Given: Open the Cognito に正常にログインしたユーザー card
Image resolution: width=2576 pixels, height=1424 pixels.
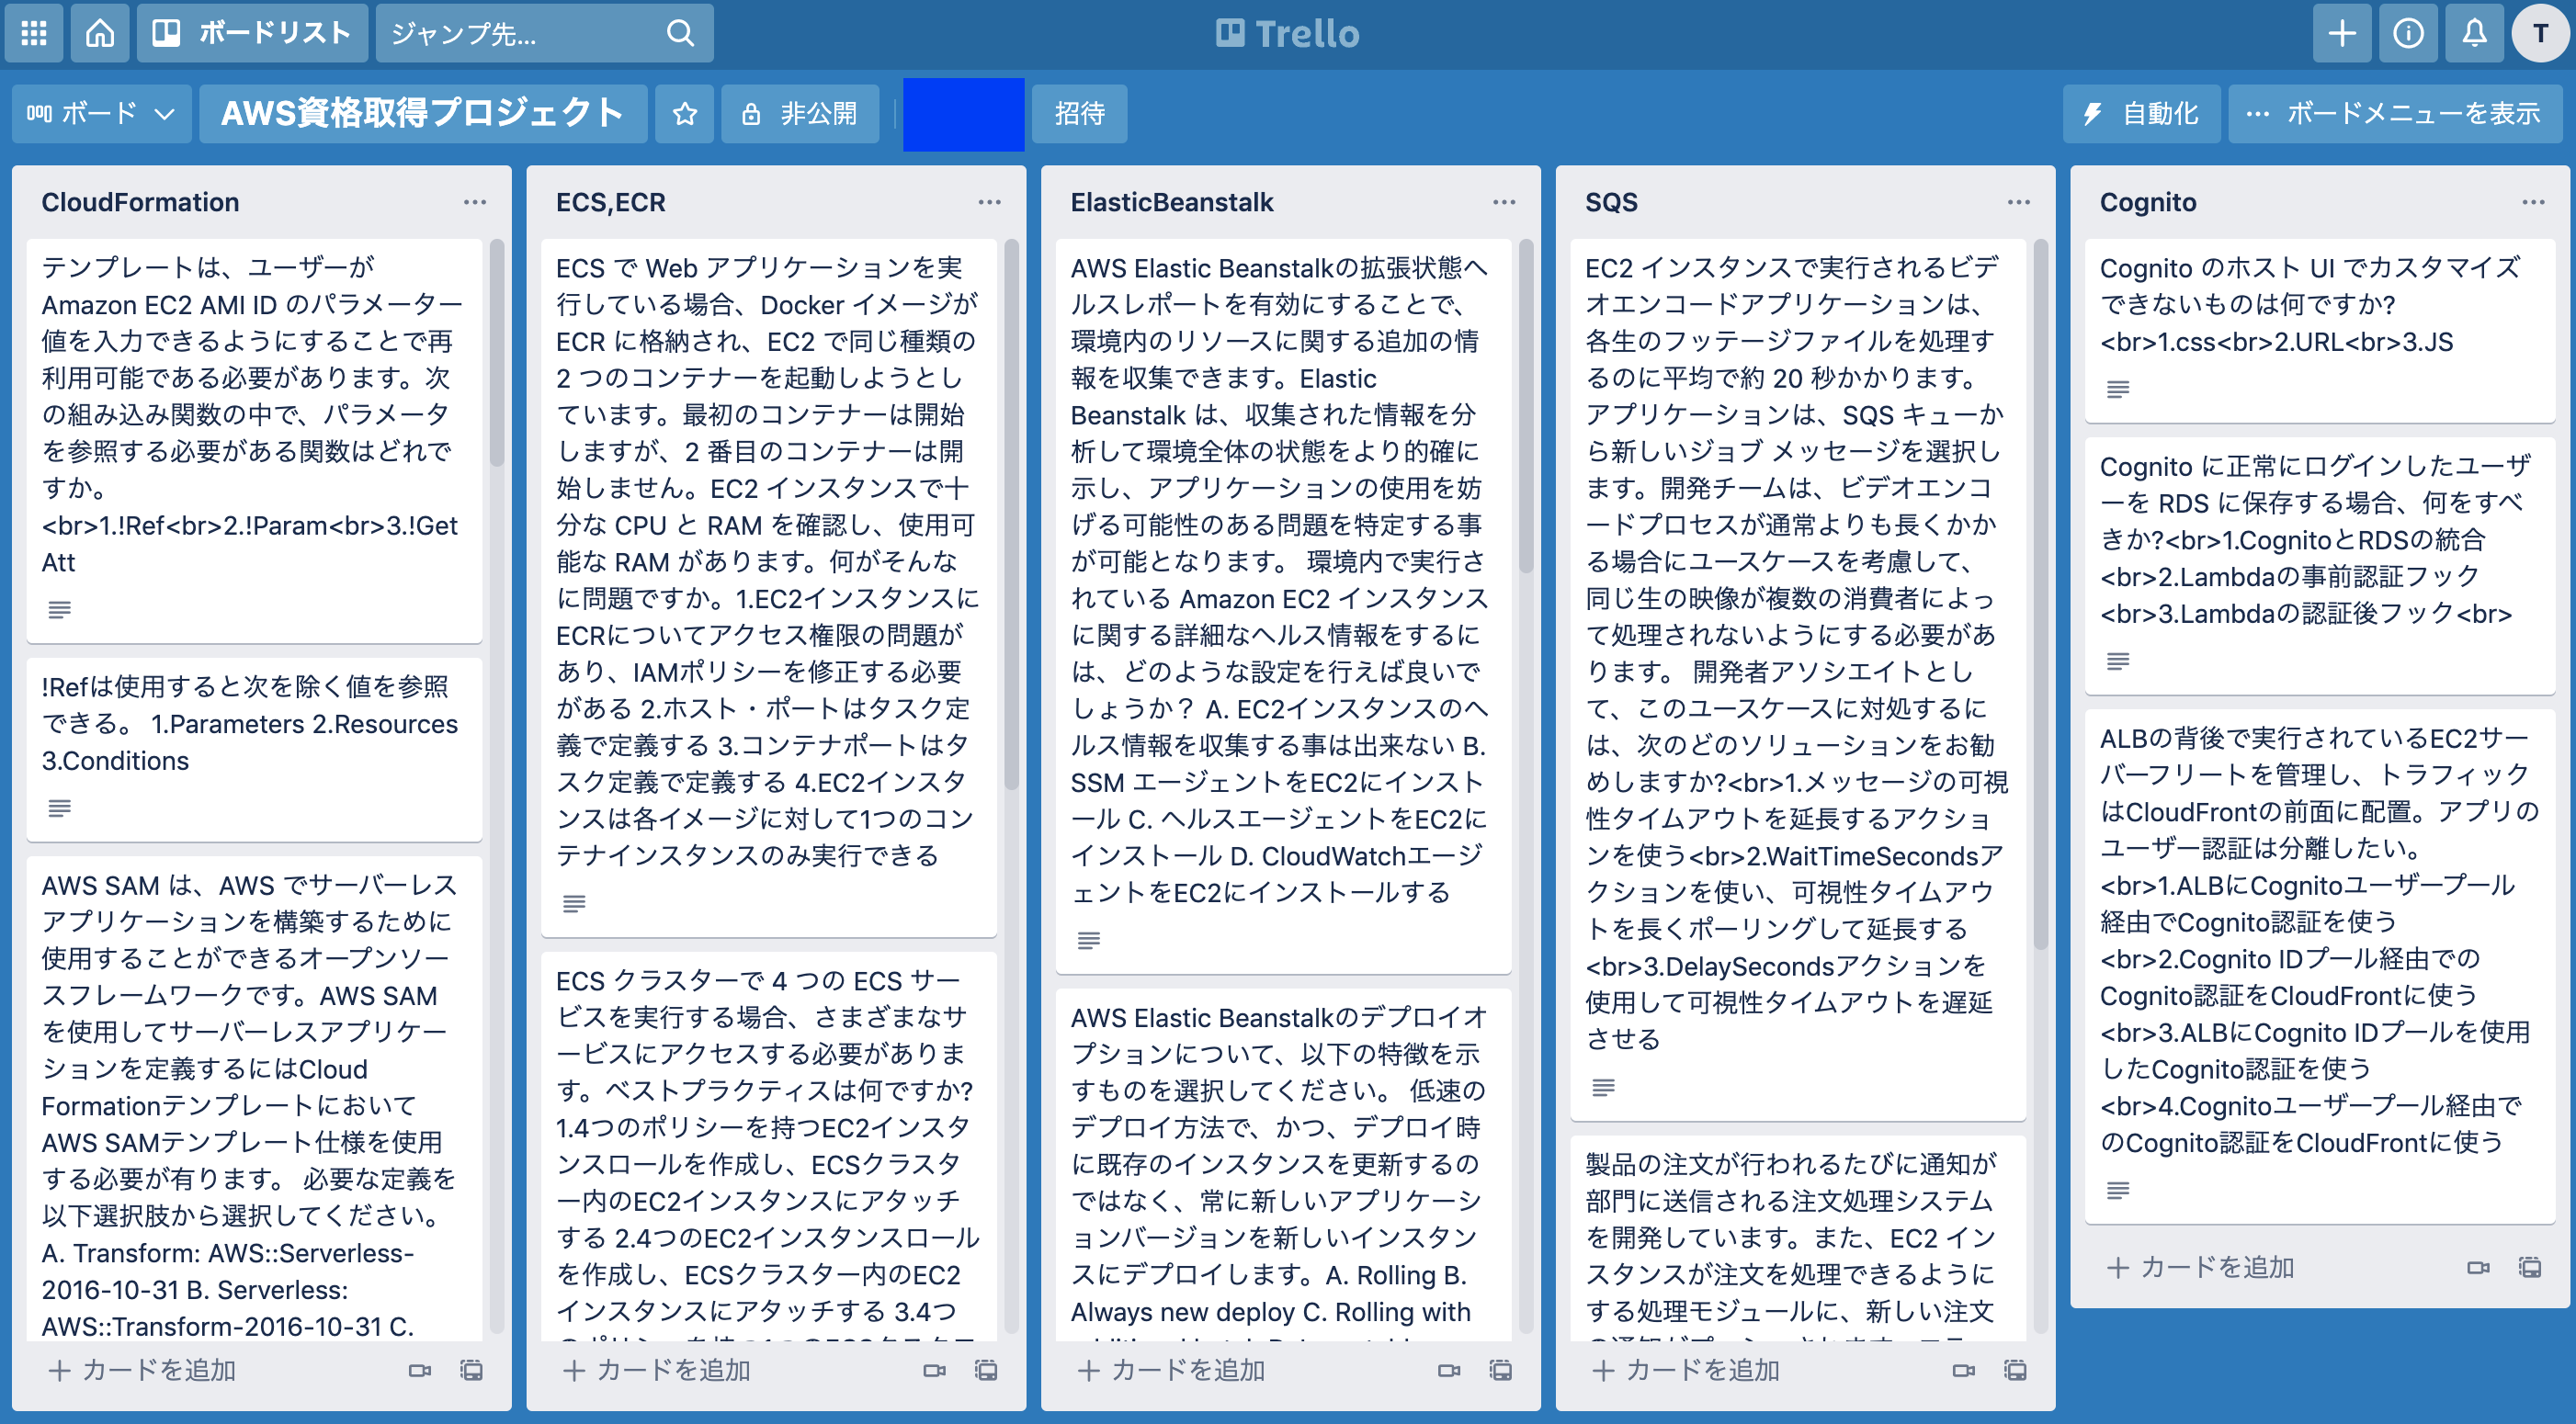Looking at the screenshot, I should pos(2320,566).
